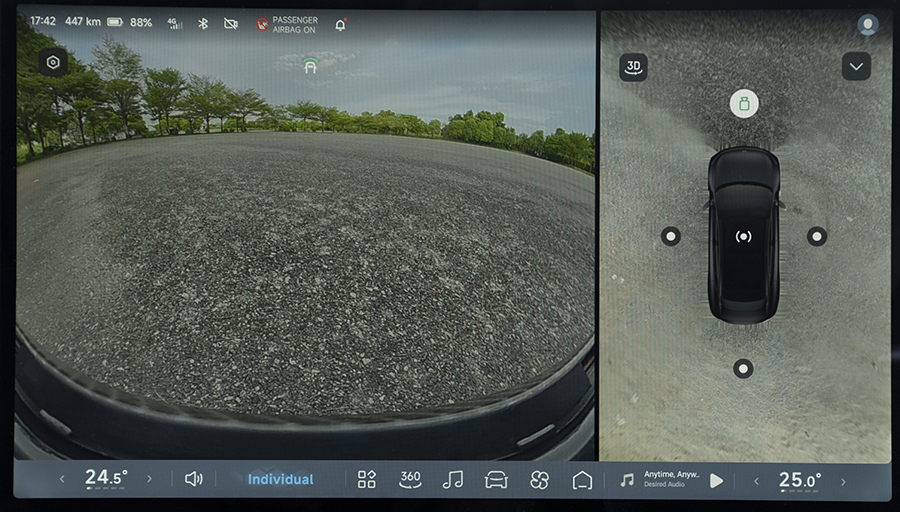
Task: Decrease the driver temperature from 24.5°
Action: pyautogui.click(x=62, y=480)
